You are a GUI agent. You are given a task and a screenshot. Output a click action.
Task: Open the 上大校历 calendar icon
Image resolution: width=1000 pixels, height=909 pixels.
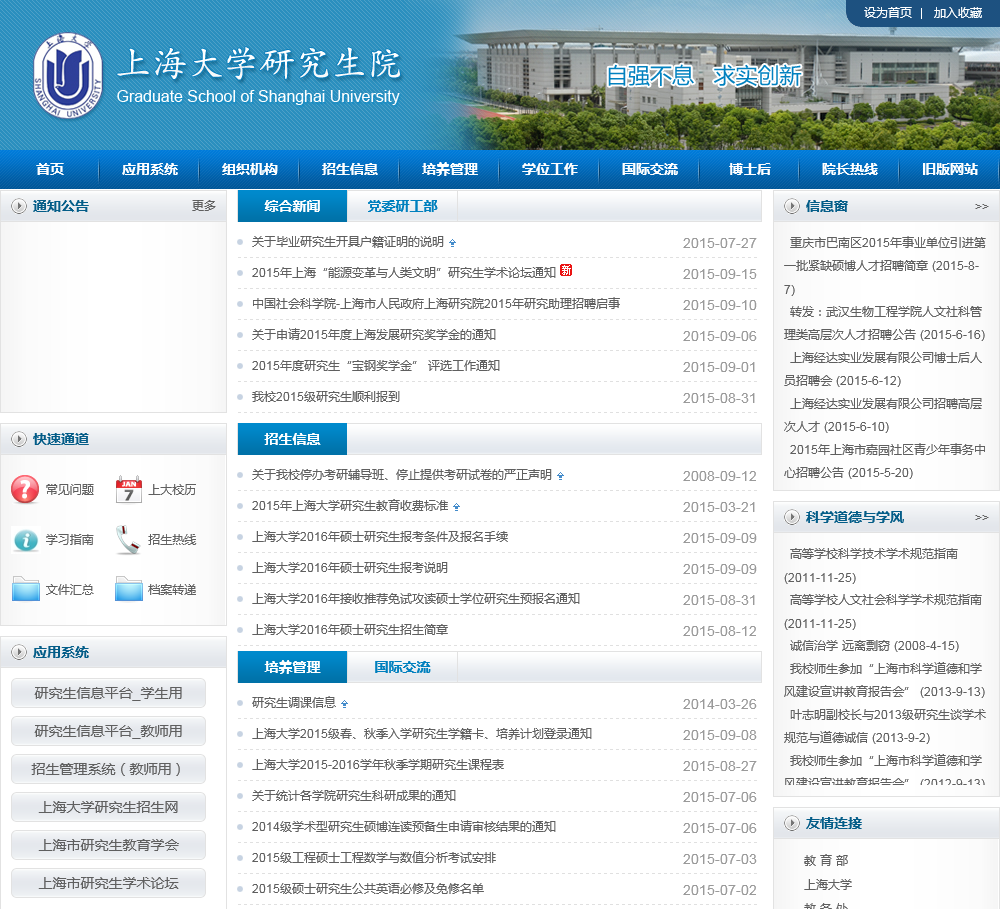[x=128, y=489]
